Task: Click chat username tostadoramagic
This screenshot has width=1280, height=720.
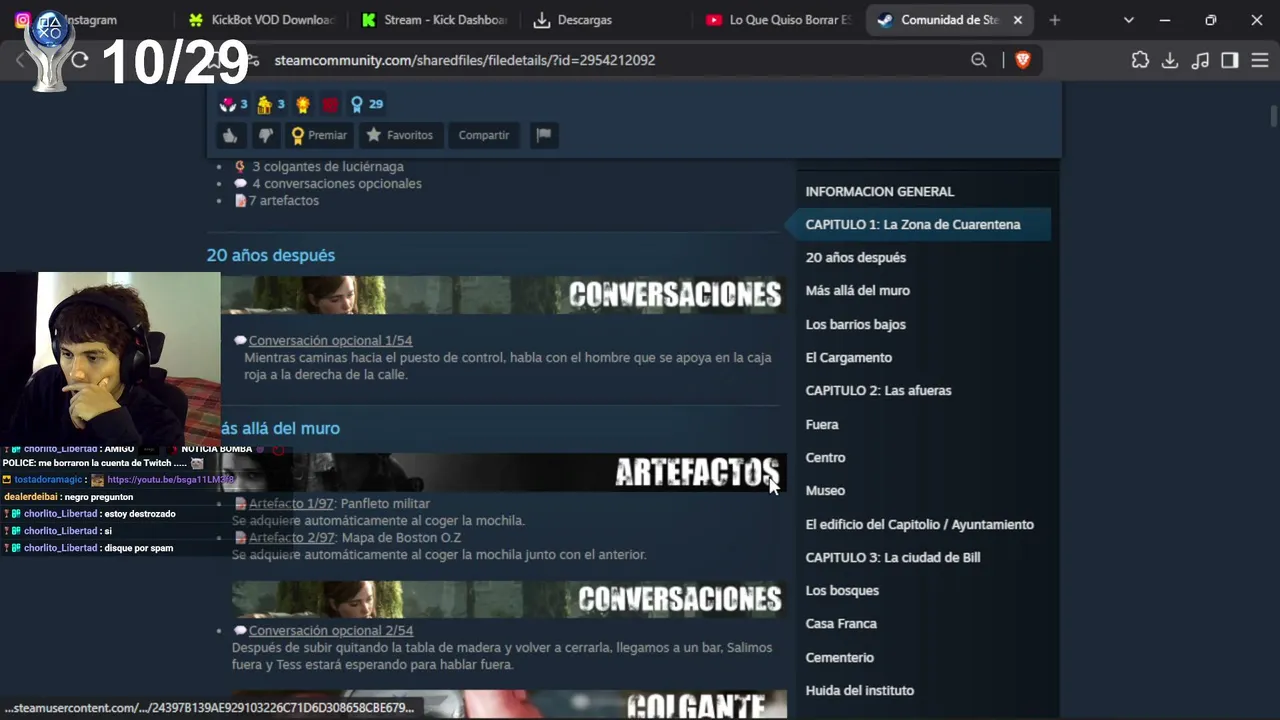Action: 48,480
